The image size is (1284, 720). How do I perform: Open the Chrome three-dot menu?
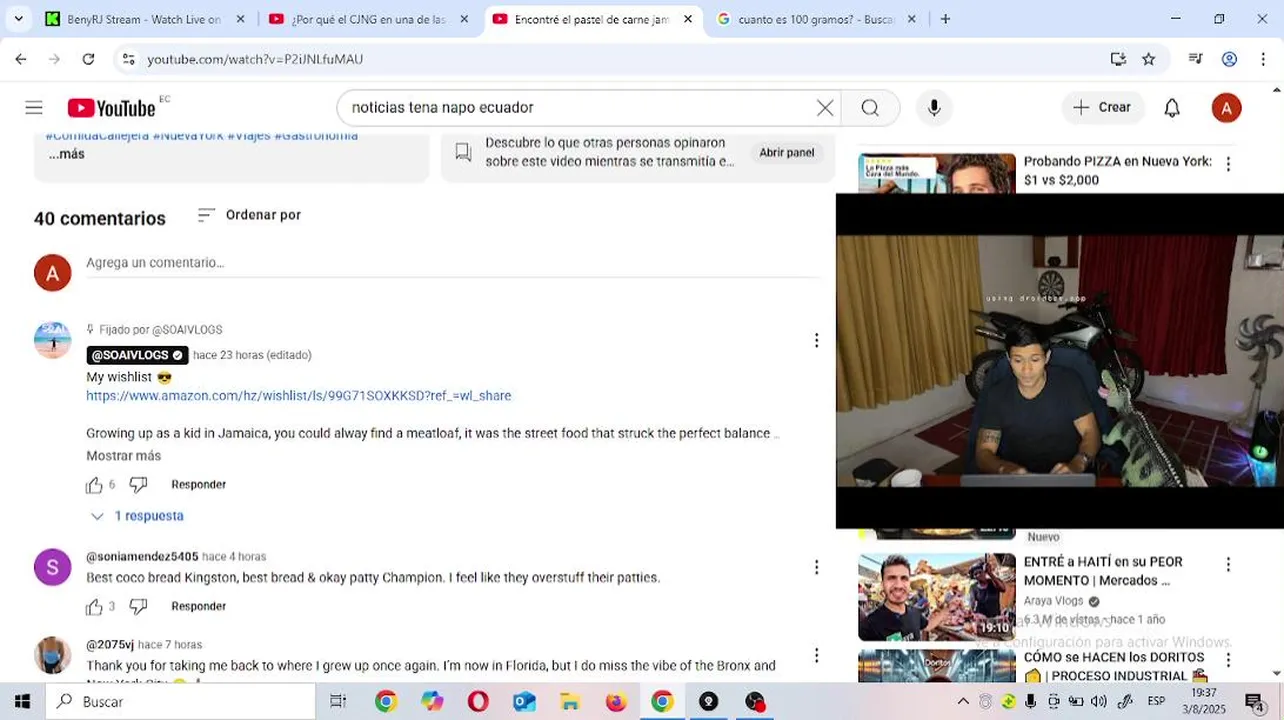pos(1264,59)
